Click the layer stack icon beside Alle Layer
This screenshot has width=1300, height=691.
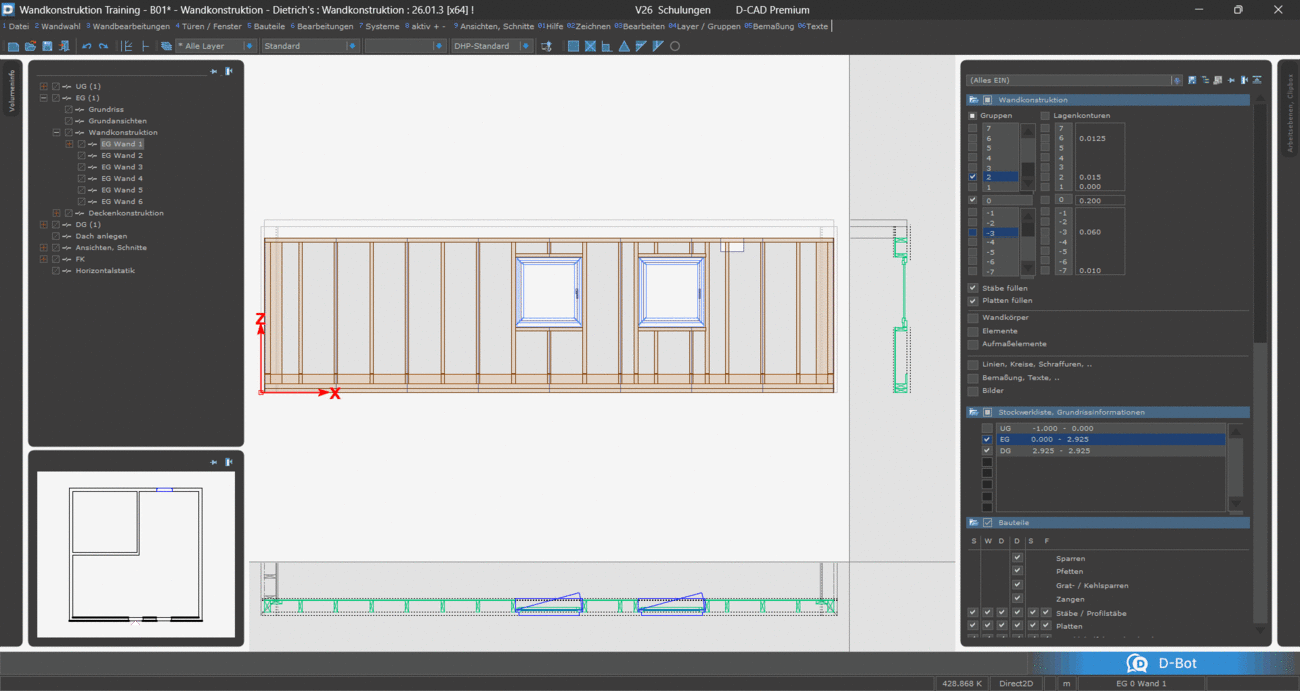(x=166, y=46)
